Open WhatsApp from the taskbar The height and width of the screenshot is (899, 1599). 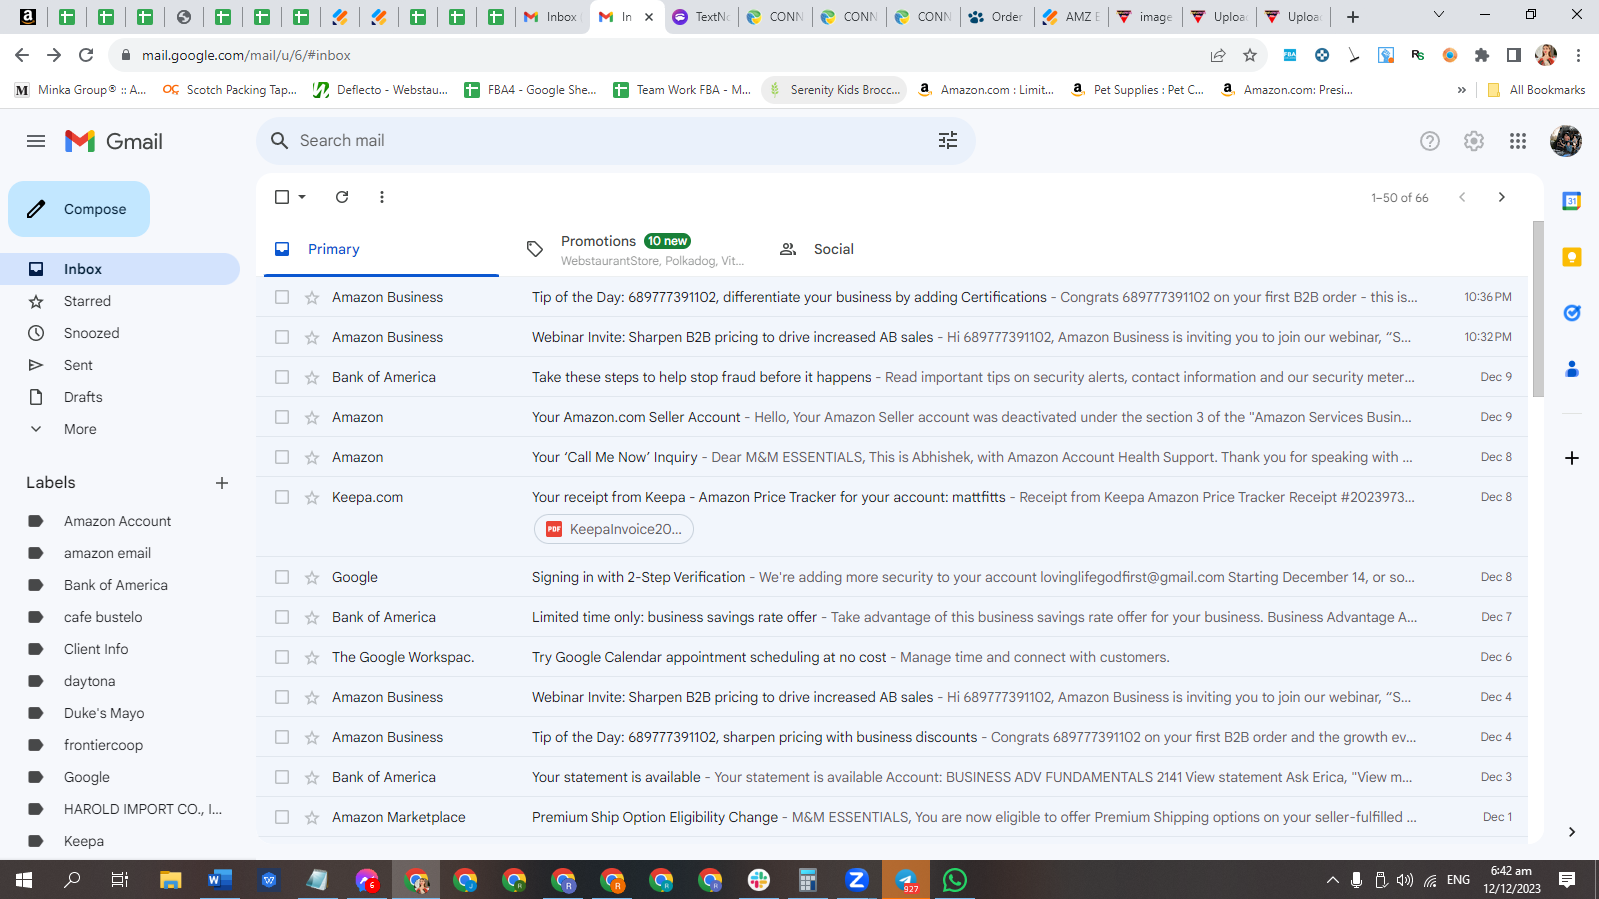[955, 880]
